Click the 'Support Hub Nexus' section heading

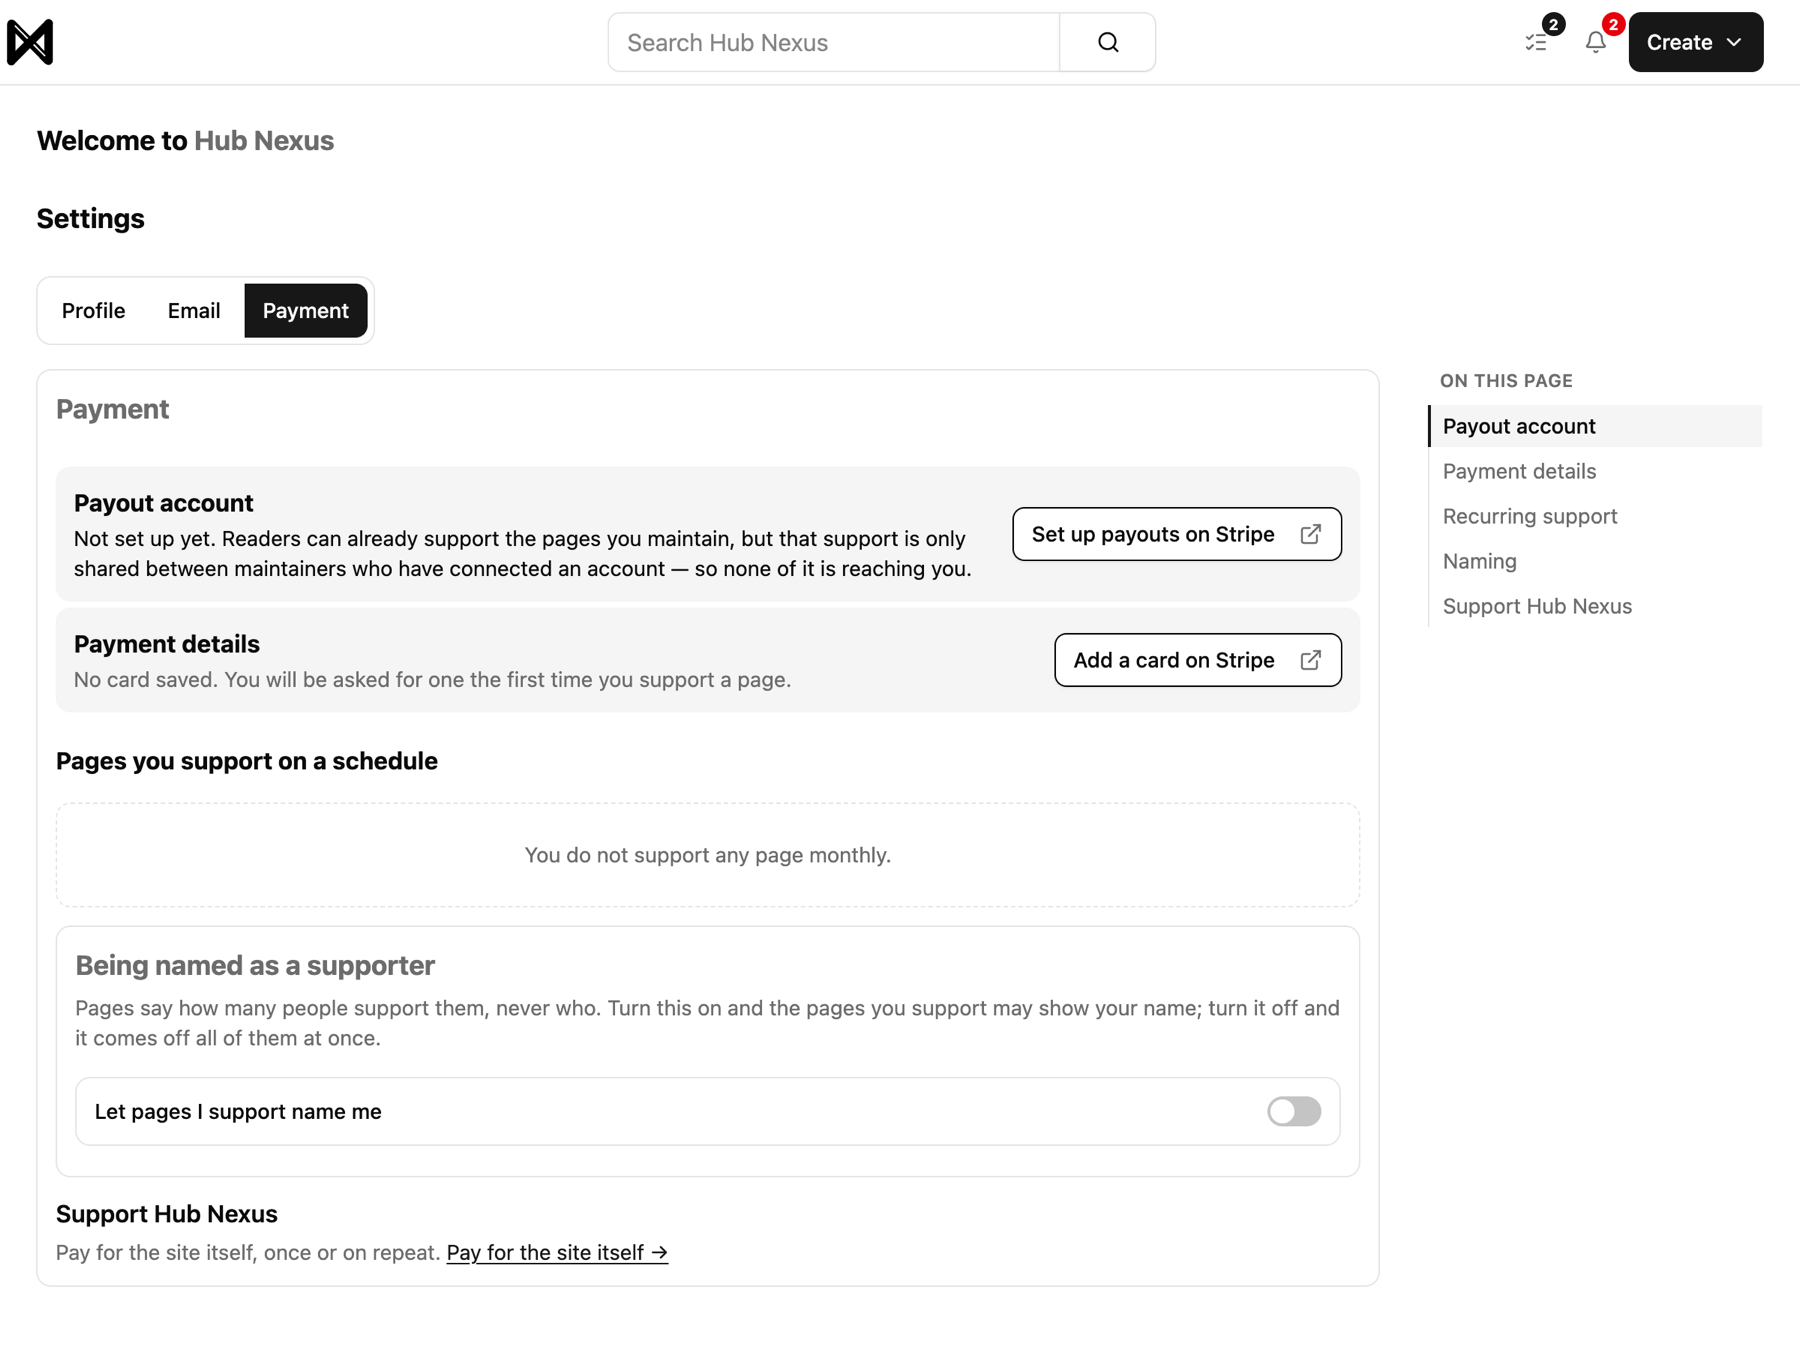(x=167, y=1214)
